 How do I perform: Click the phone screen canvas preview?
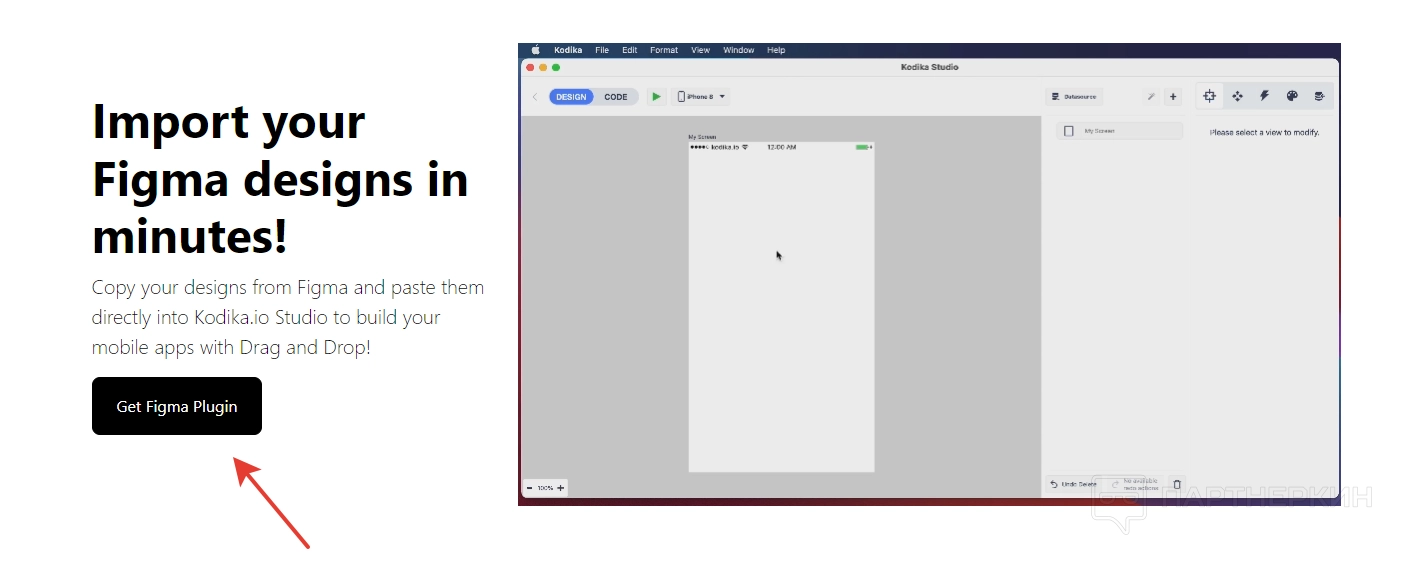(781, 307)
